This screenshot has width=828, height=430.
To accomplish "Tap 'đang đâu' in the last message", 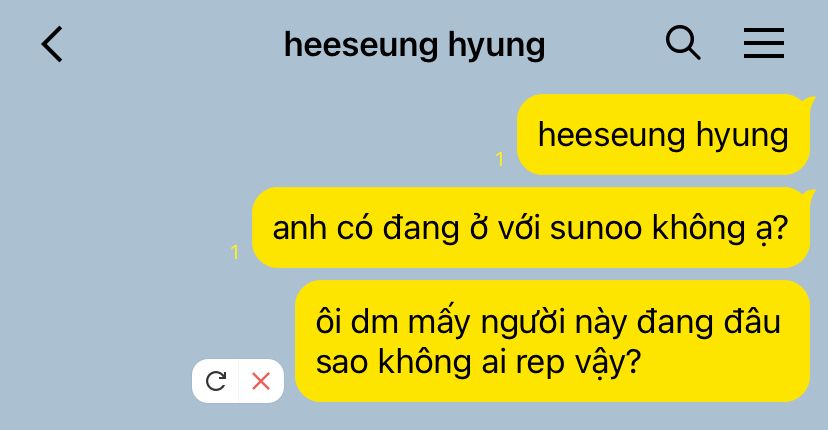I will [708, 322].
